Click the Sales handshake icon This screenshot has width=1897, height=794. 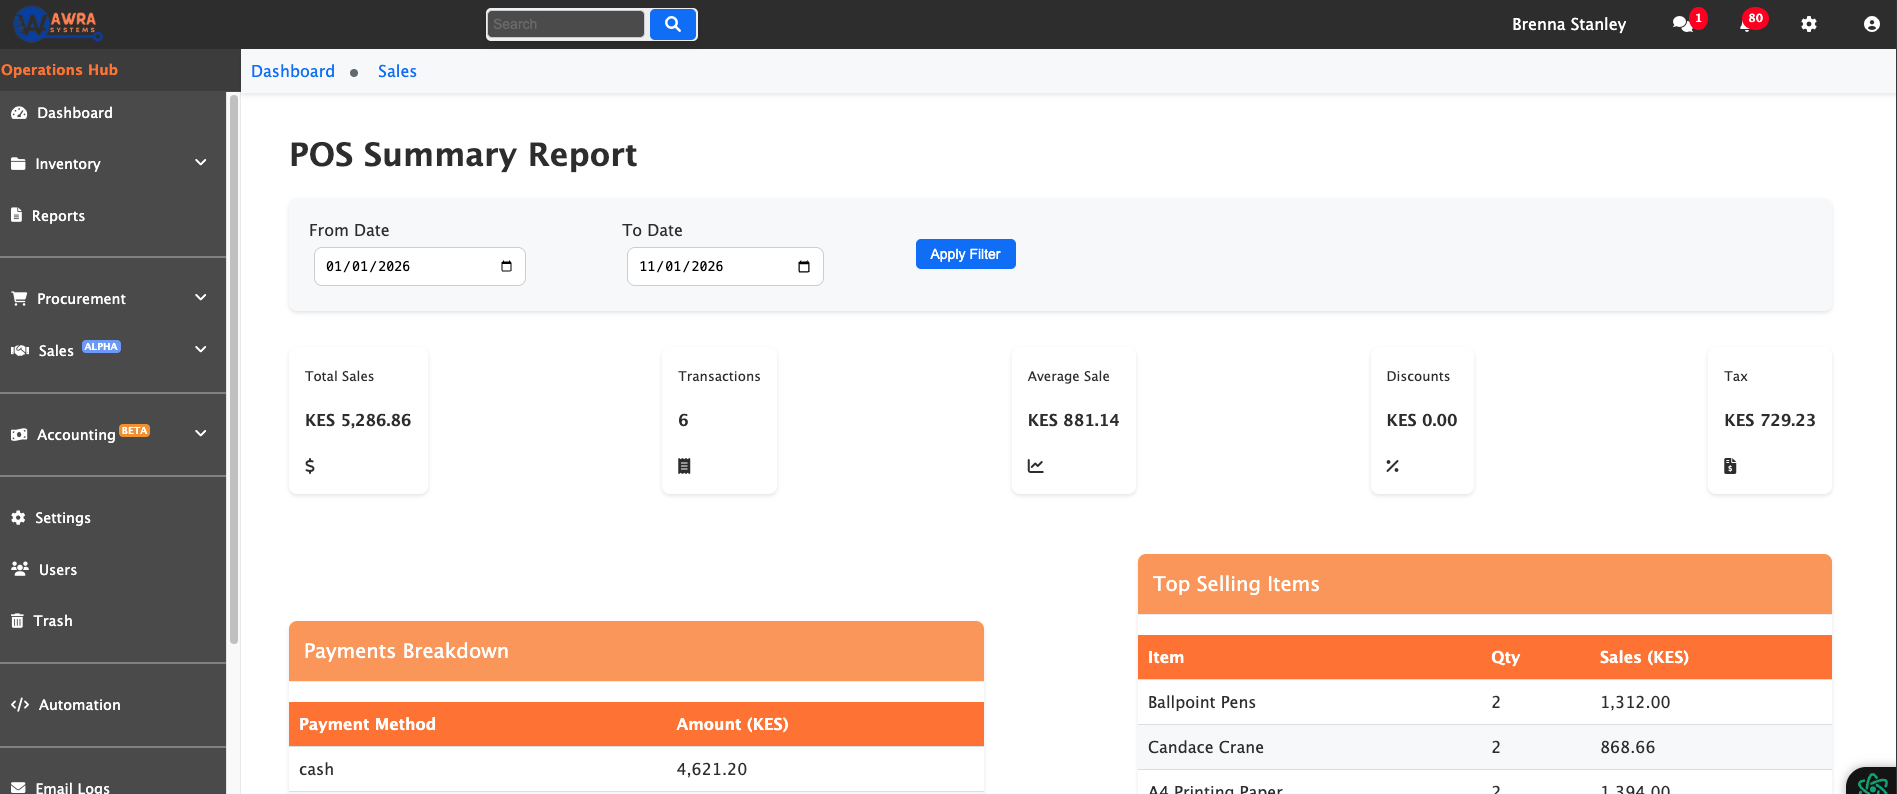[x=20, y=350]
